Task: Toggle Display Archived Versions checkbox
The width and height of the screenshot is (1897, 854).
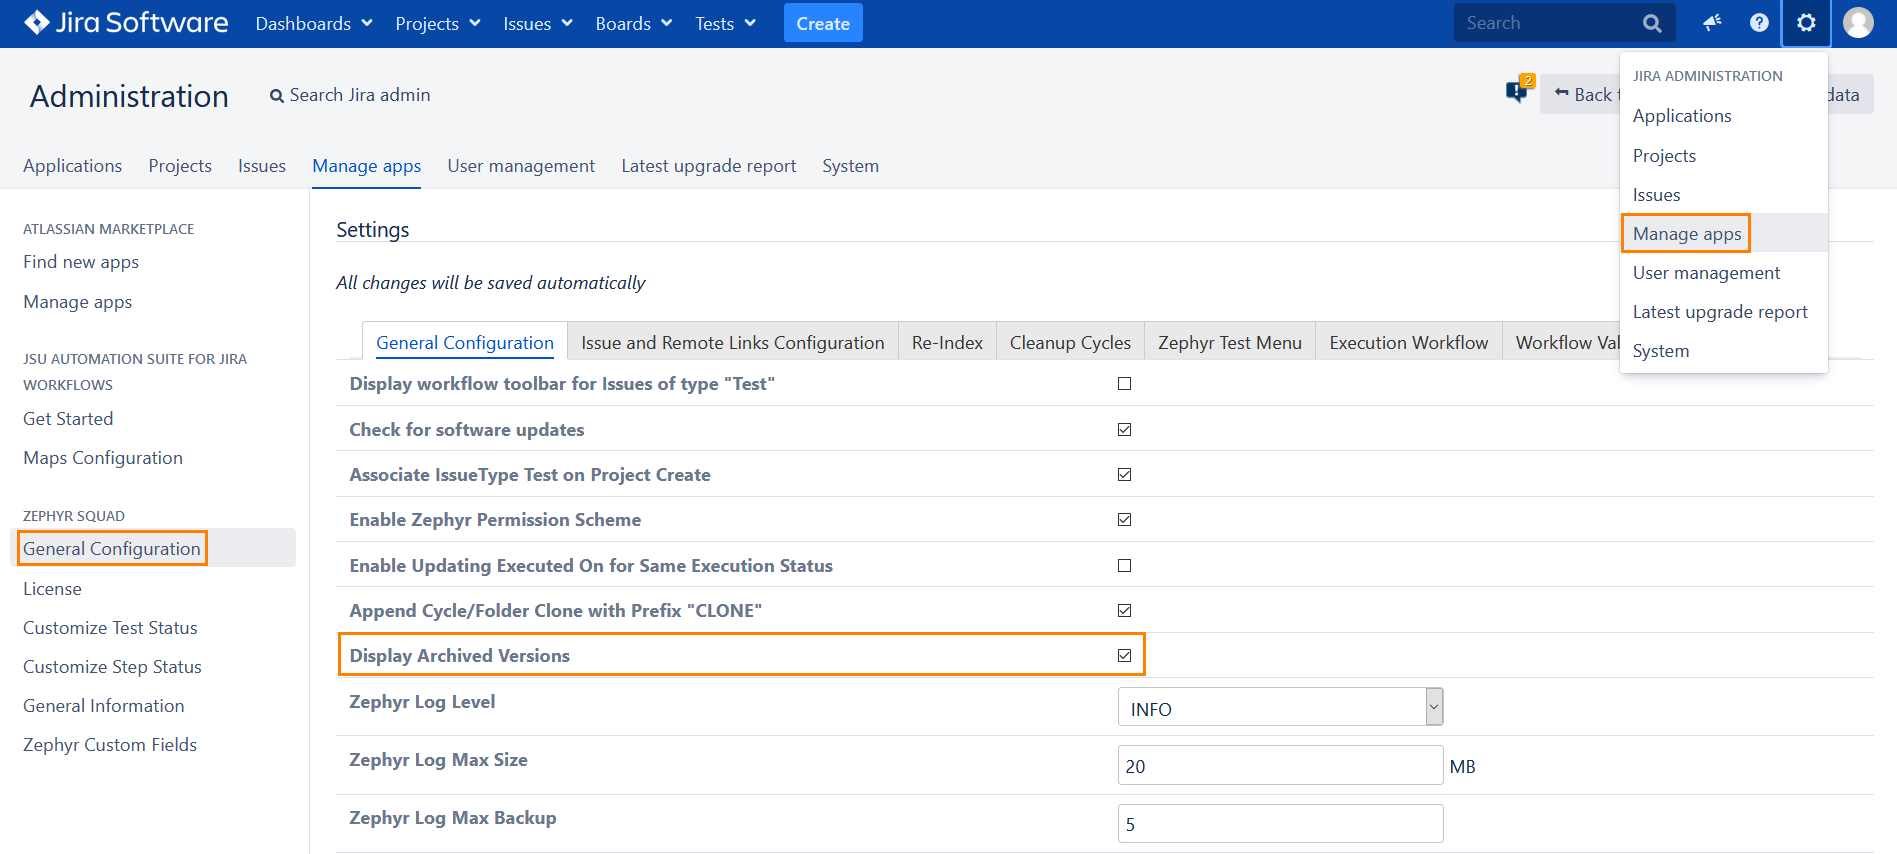Action: (x=1124, y=656)
